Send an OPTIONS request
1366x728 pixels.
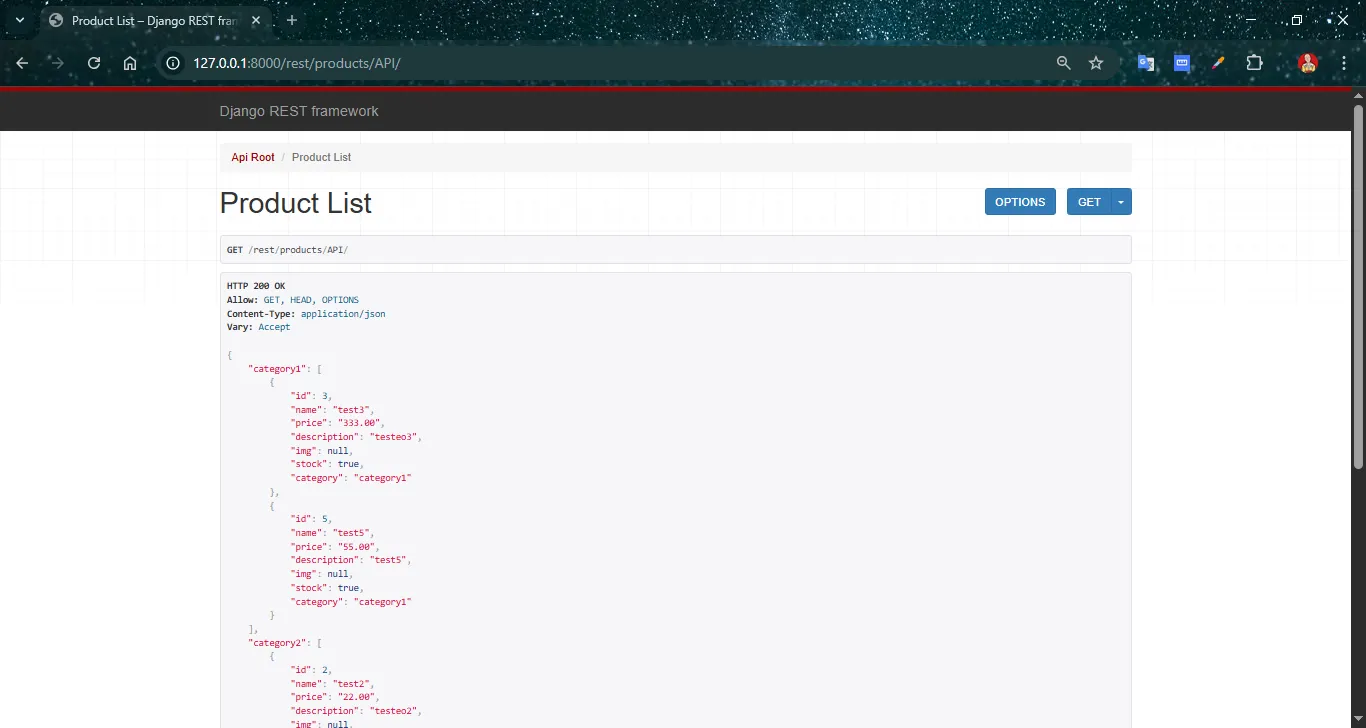click(1019, 201)
